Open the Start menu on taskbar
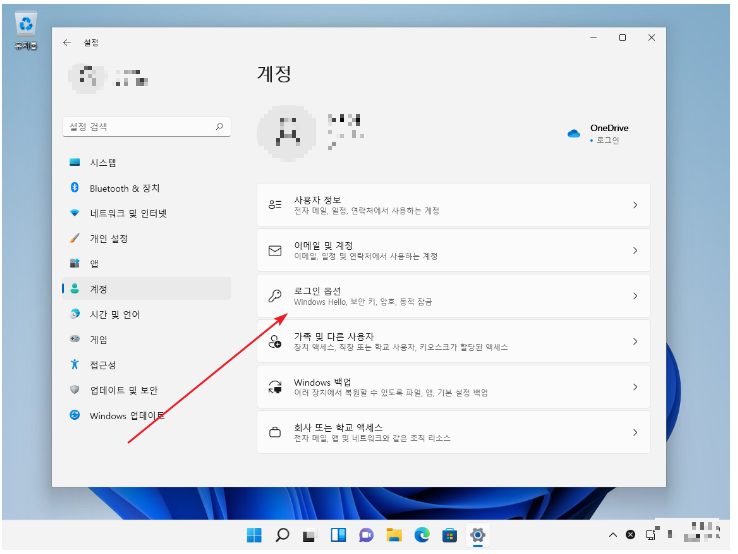The image size is (738, 554). click(254, 535)
